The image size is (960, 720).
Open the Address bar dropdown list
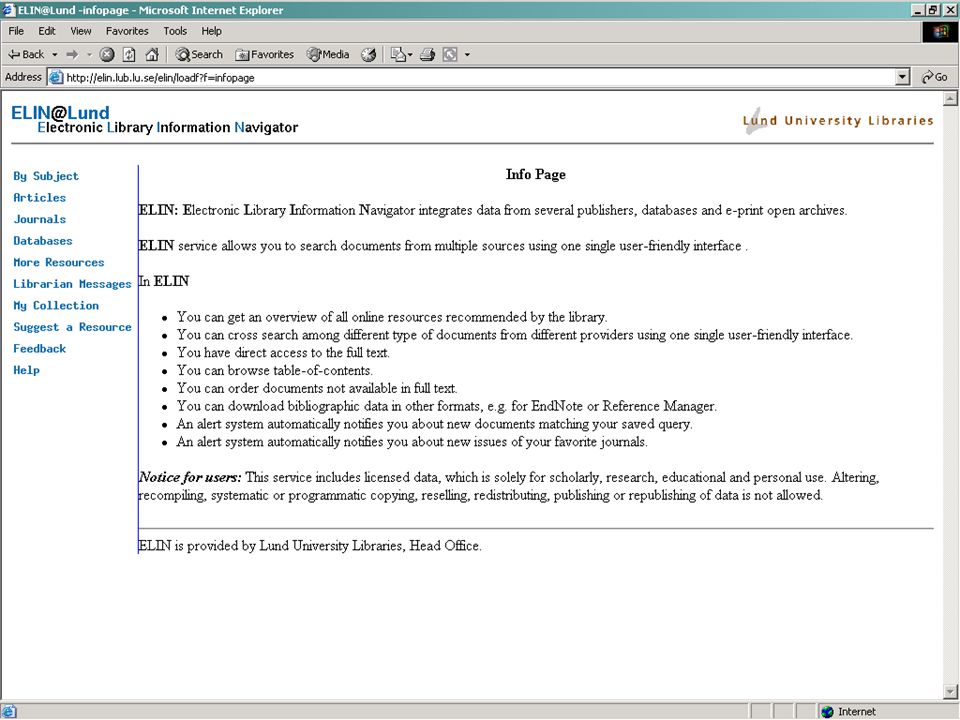pyautogui.click(x=902, y=77)
